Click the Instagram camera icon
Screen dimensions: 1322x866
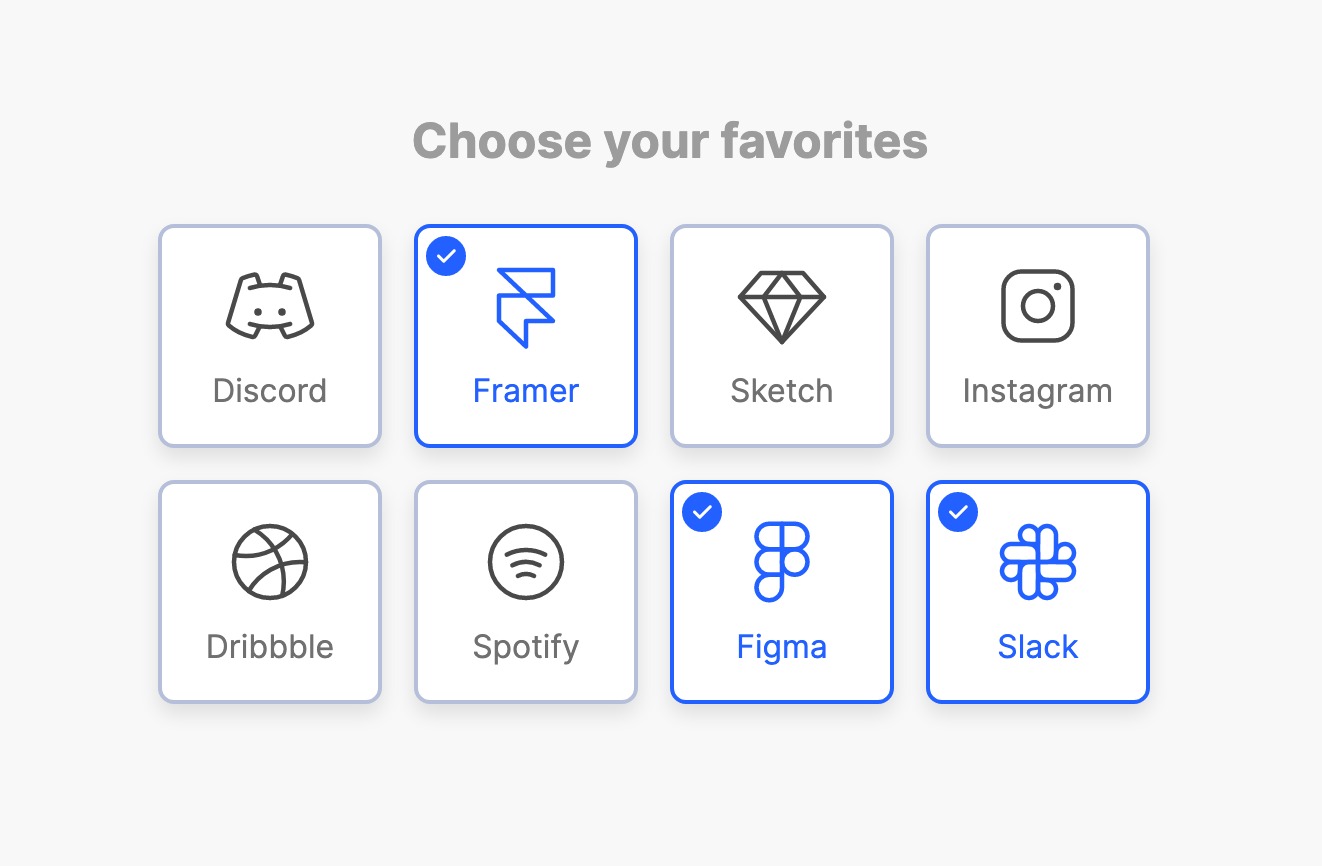pos(1038,306)
